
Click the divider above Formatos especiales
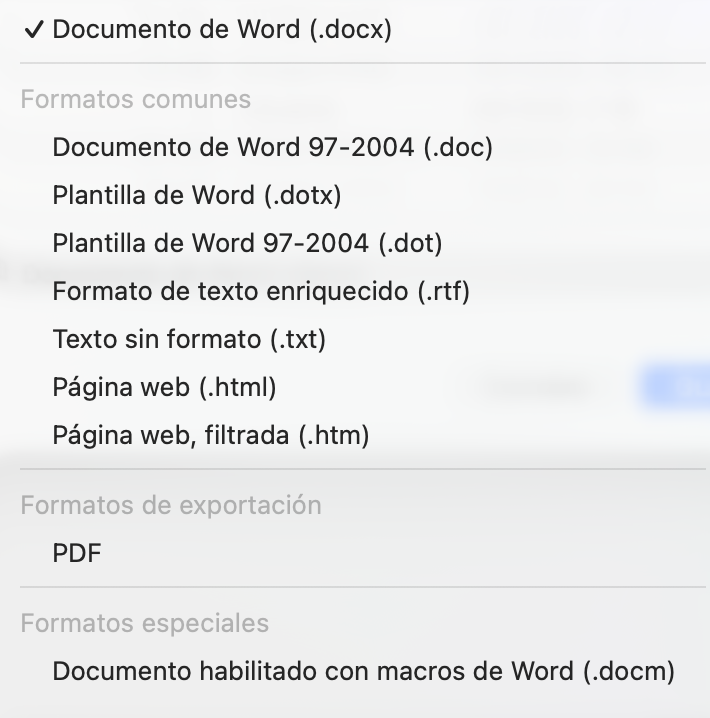[x=363, y=587]
